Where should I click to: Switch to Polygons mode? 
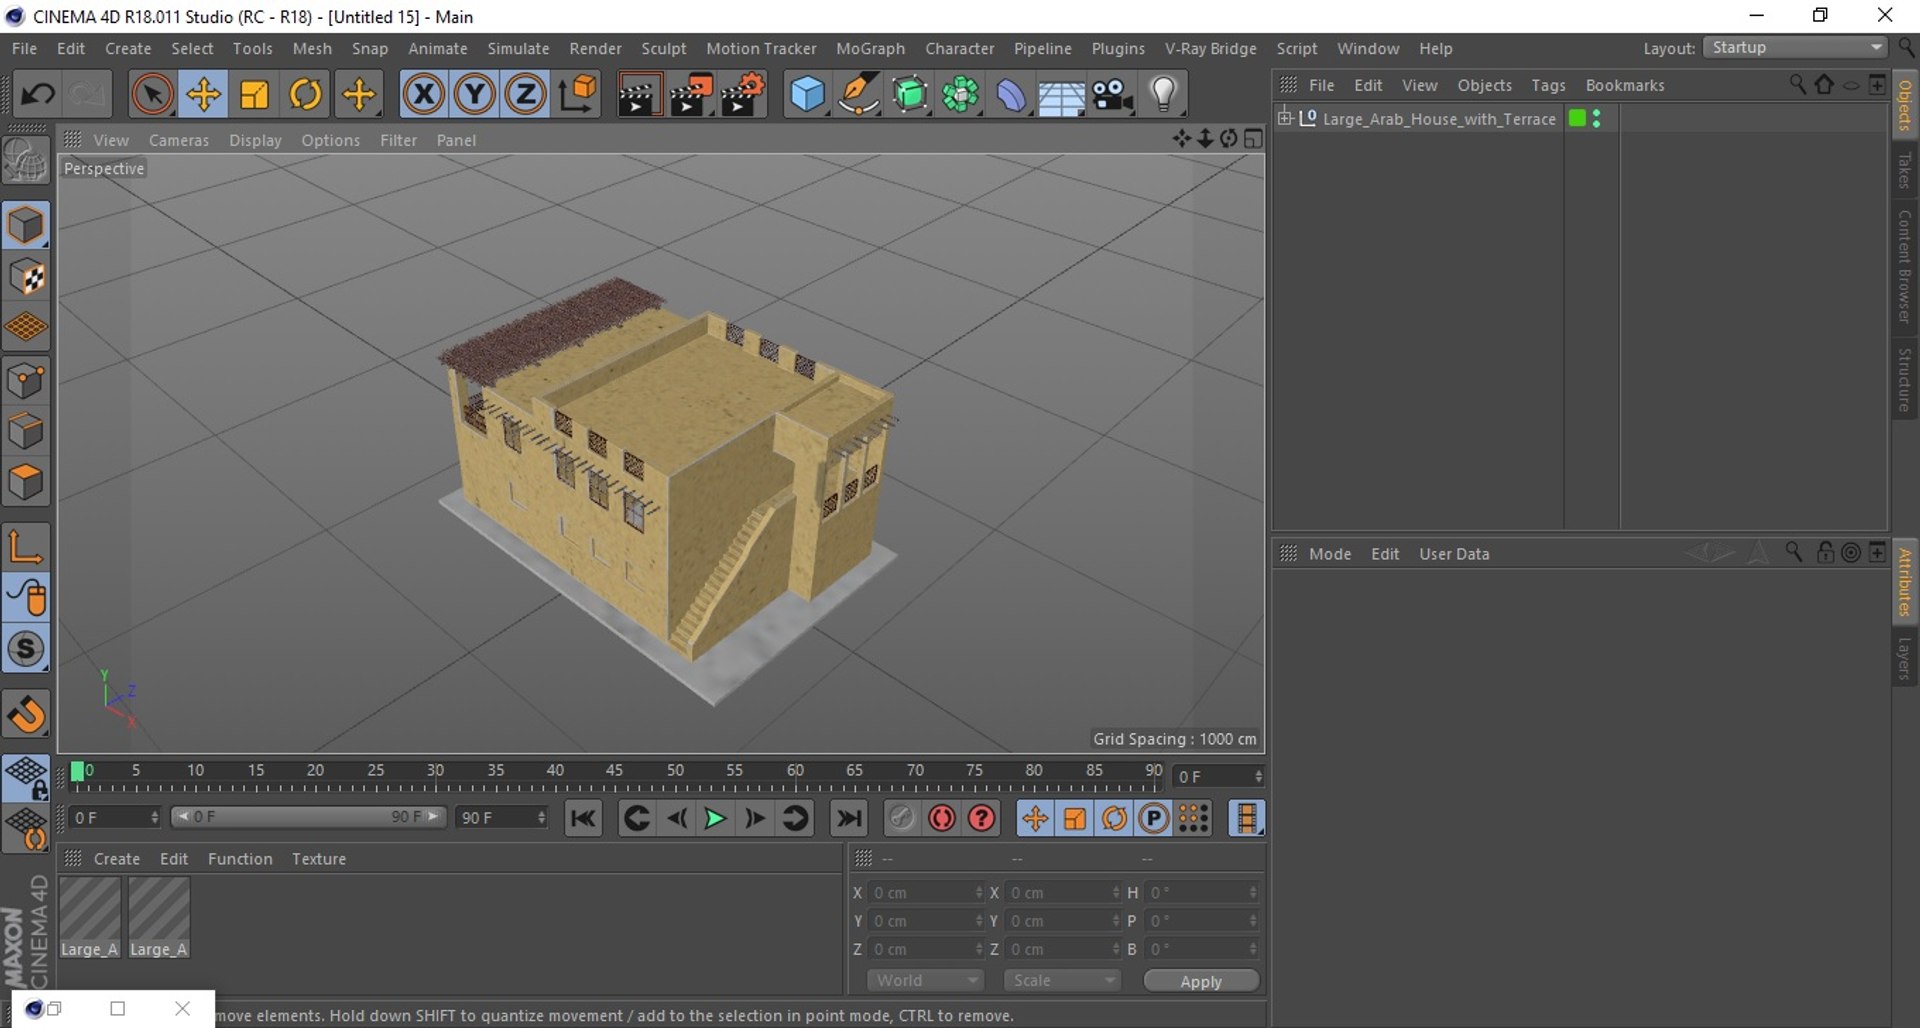coord(26,483)
